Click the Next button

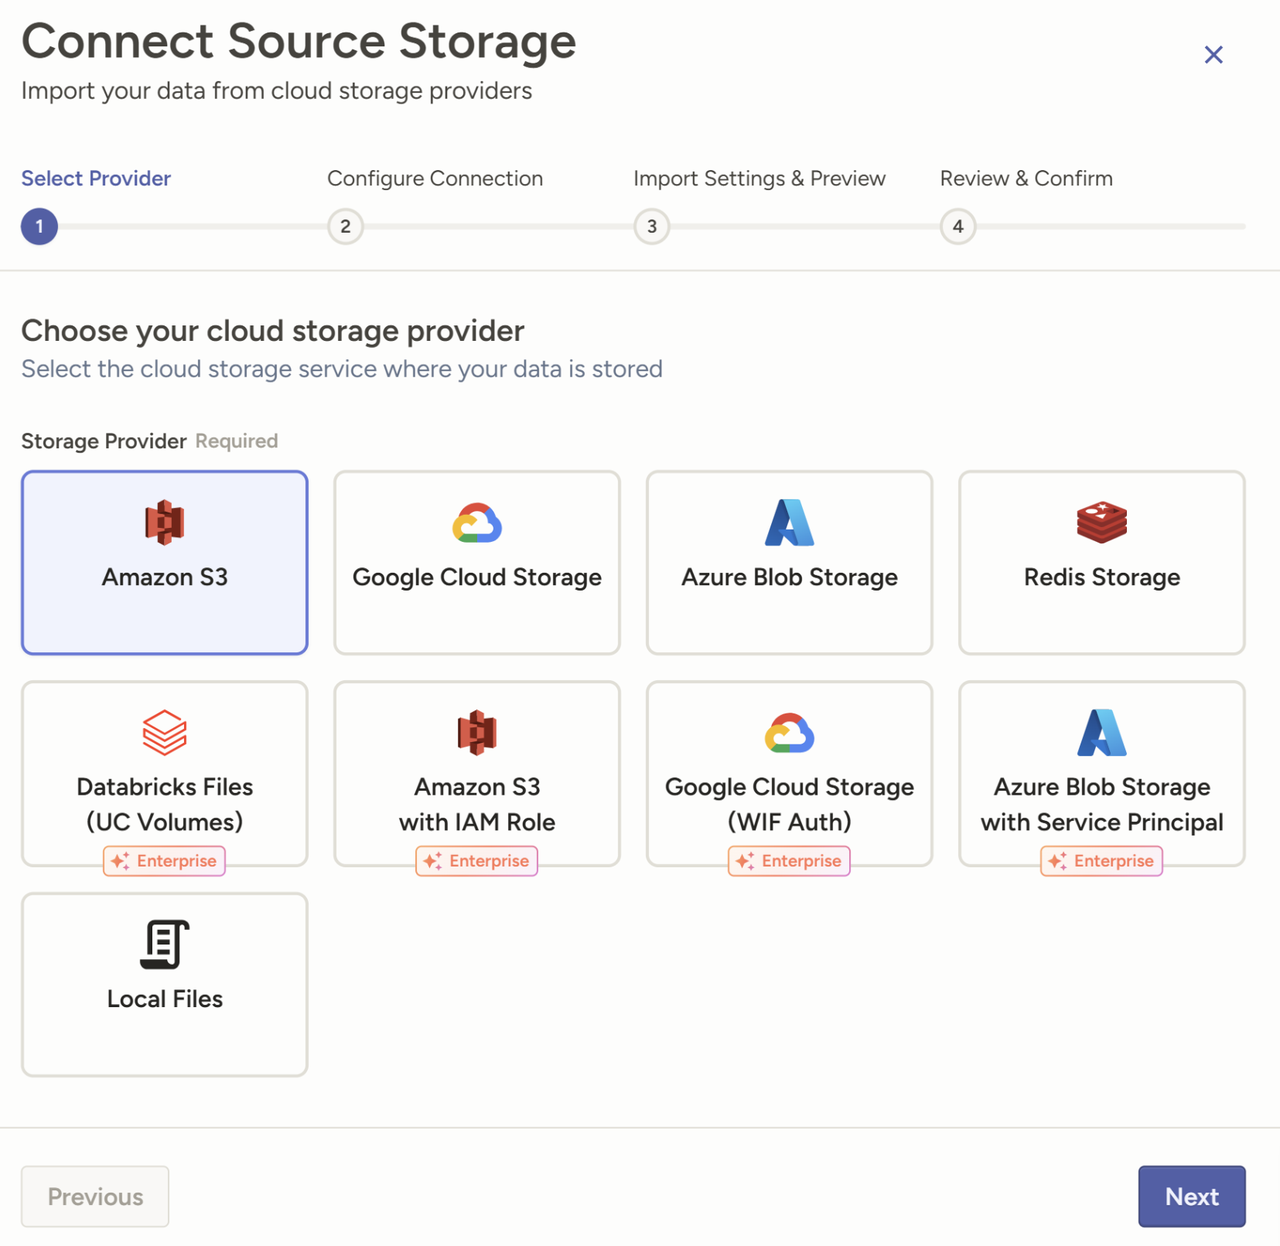coord(1192,1196)
